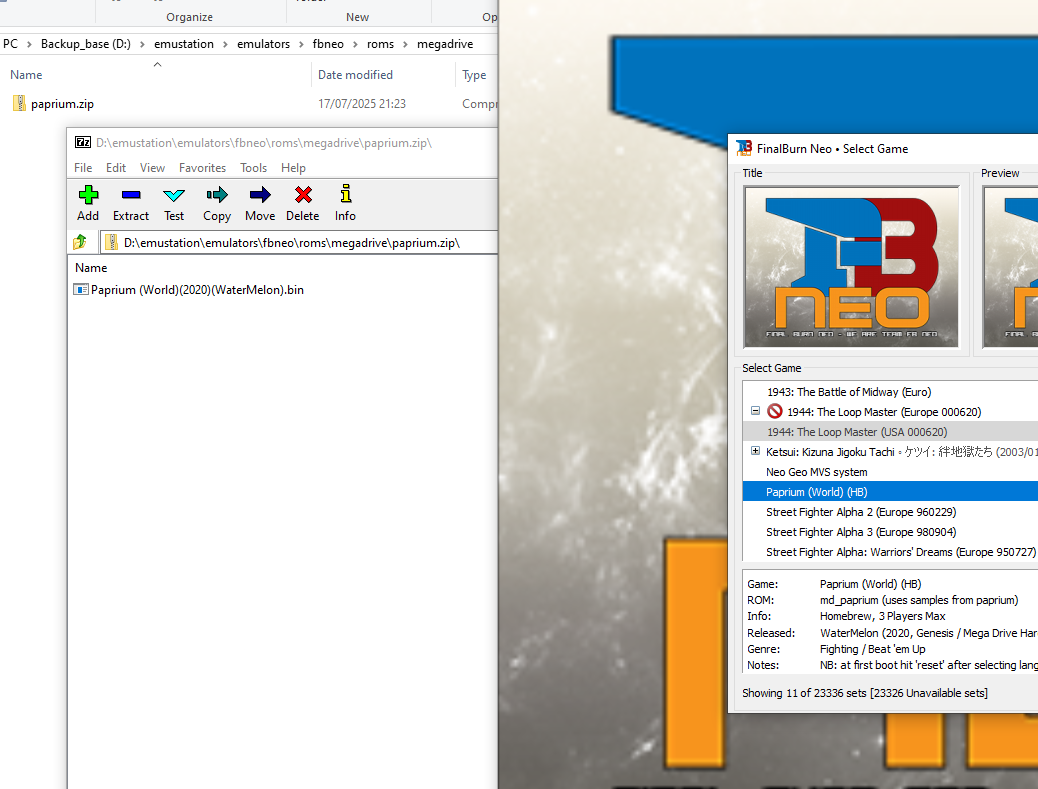Select paprium.zip in Explorer
This screenshot has width=1038, height=789.
[62, 104]
